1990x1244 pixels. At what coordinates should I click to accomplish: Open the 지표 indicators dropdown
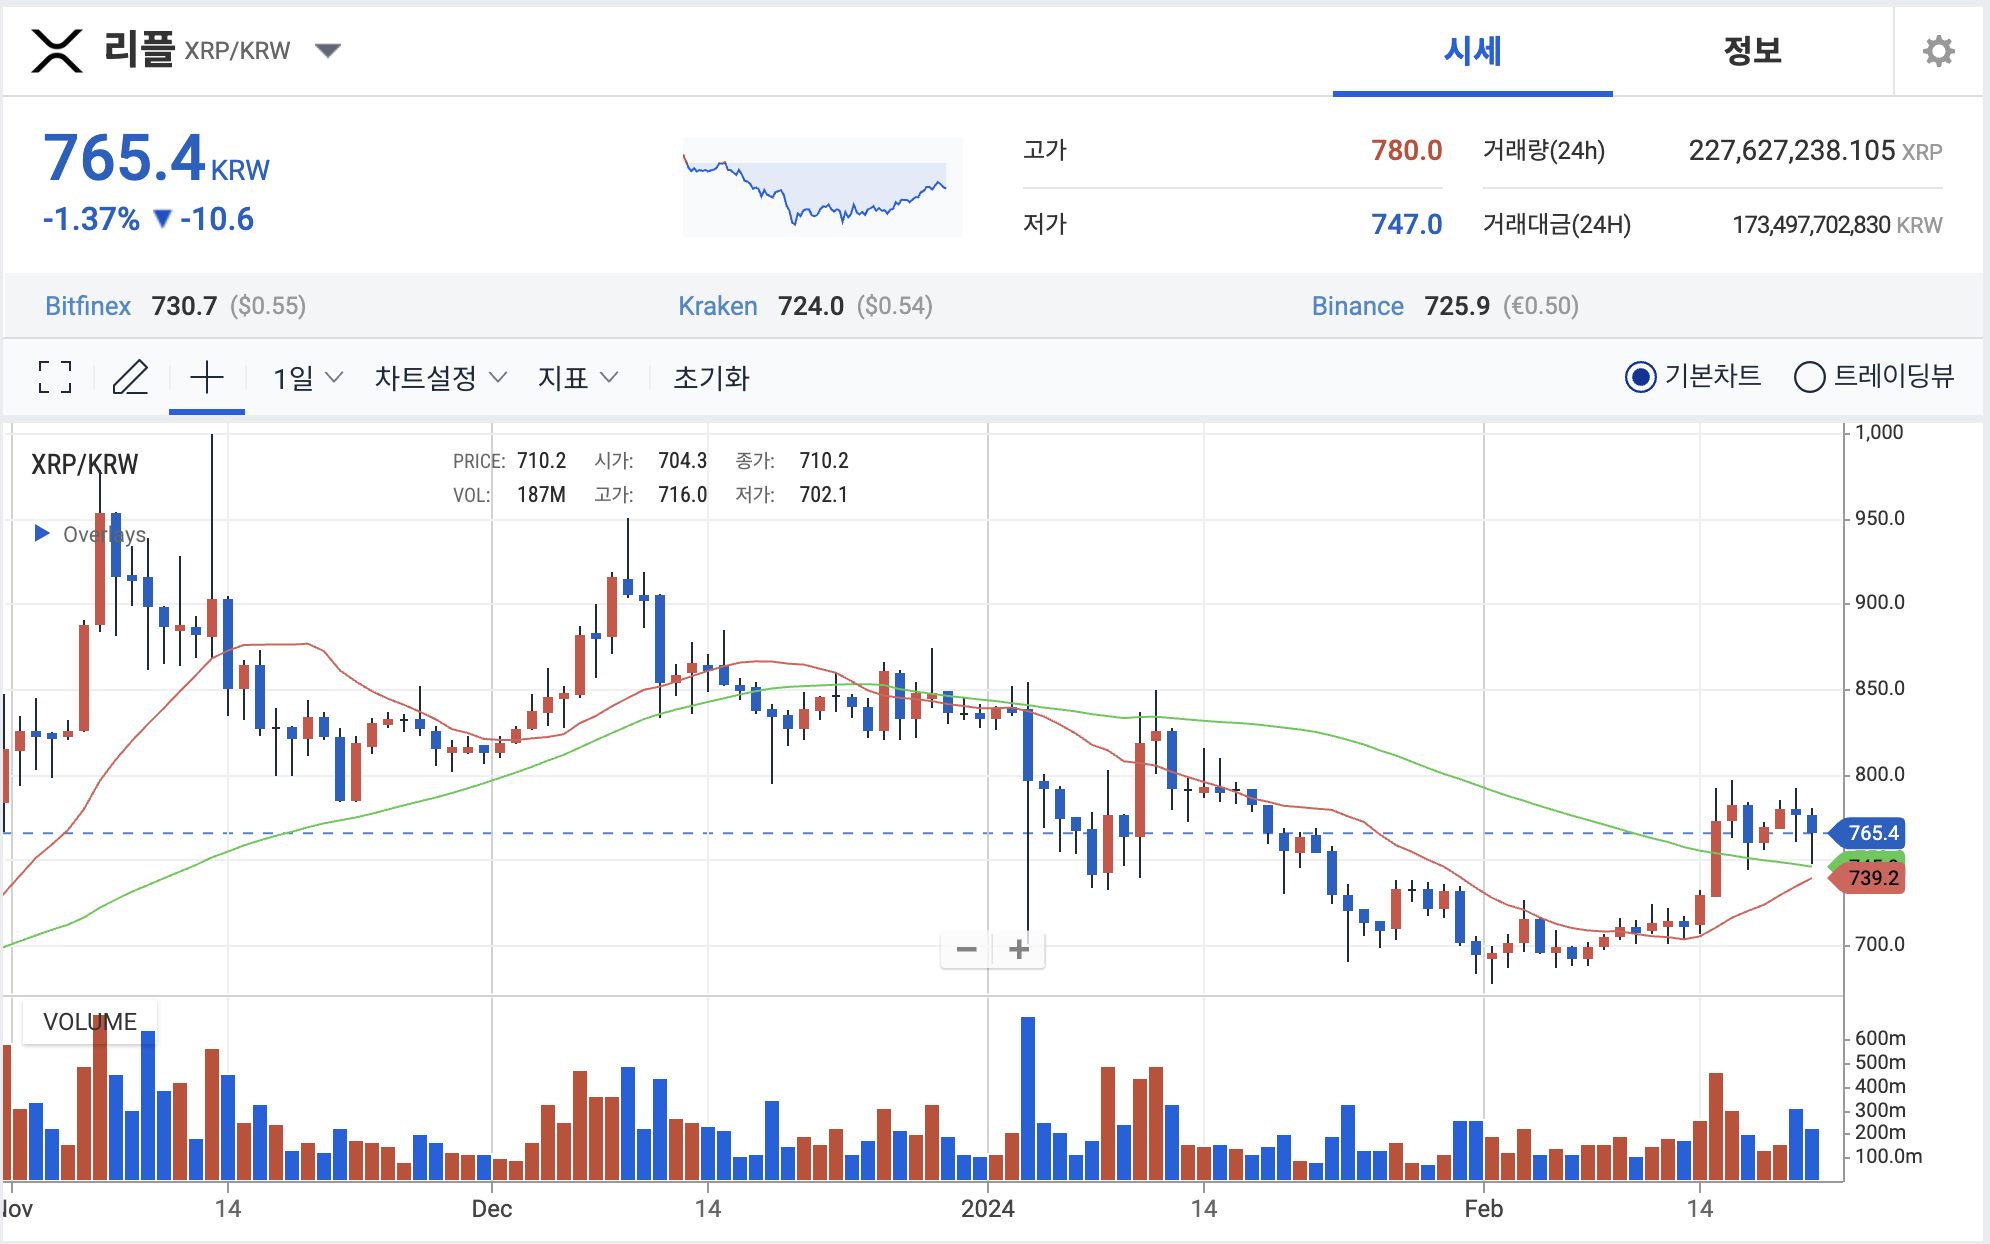(x=578, y=378)
